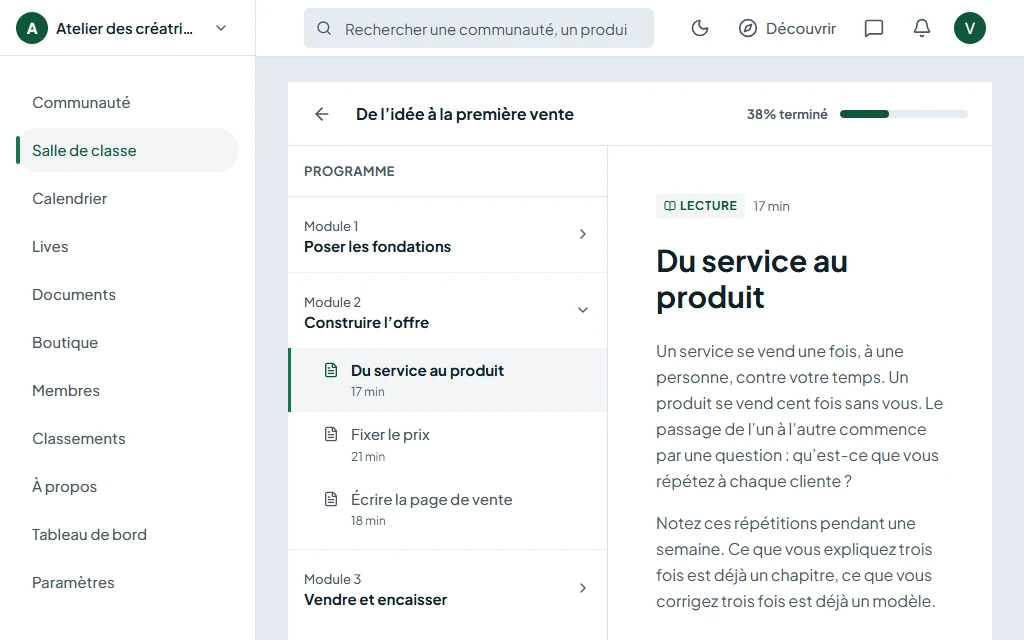The width and height of the screenshot is (1024, 640).
Task: Open the Écrire la page de vente lesson
Action: tap(448, 509)
